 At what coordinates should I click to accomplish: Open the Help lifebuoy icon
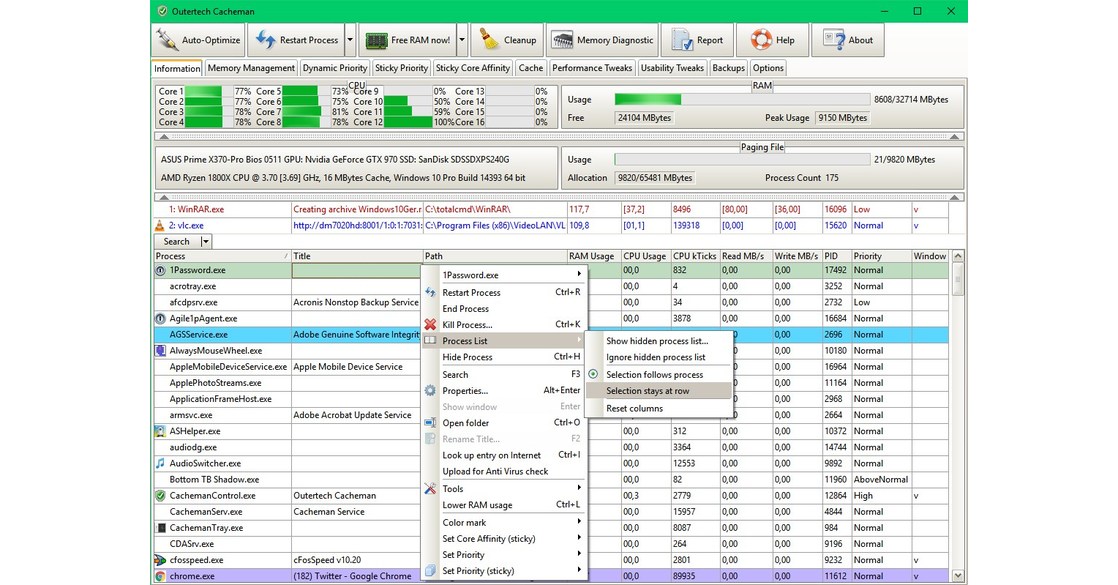[x=761, y=41]
